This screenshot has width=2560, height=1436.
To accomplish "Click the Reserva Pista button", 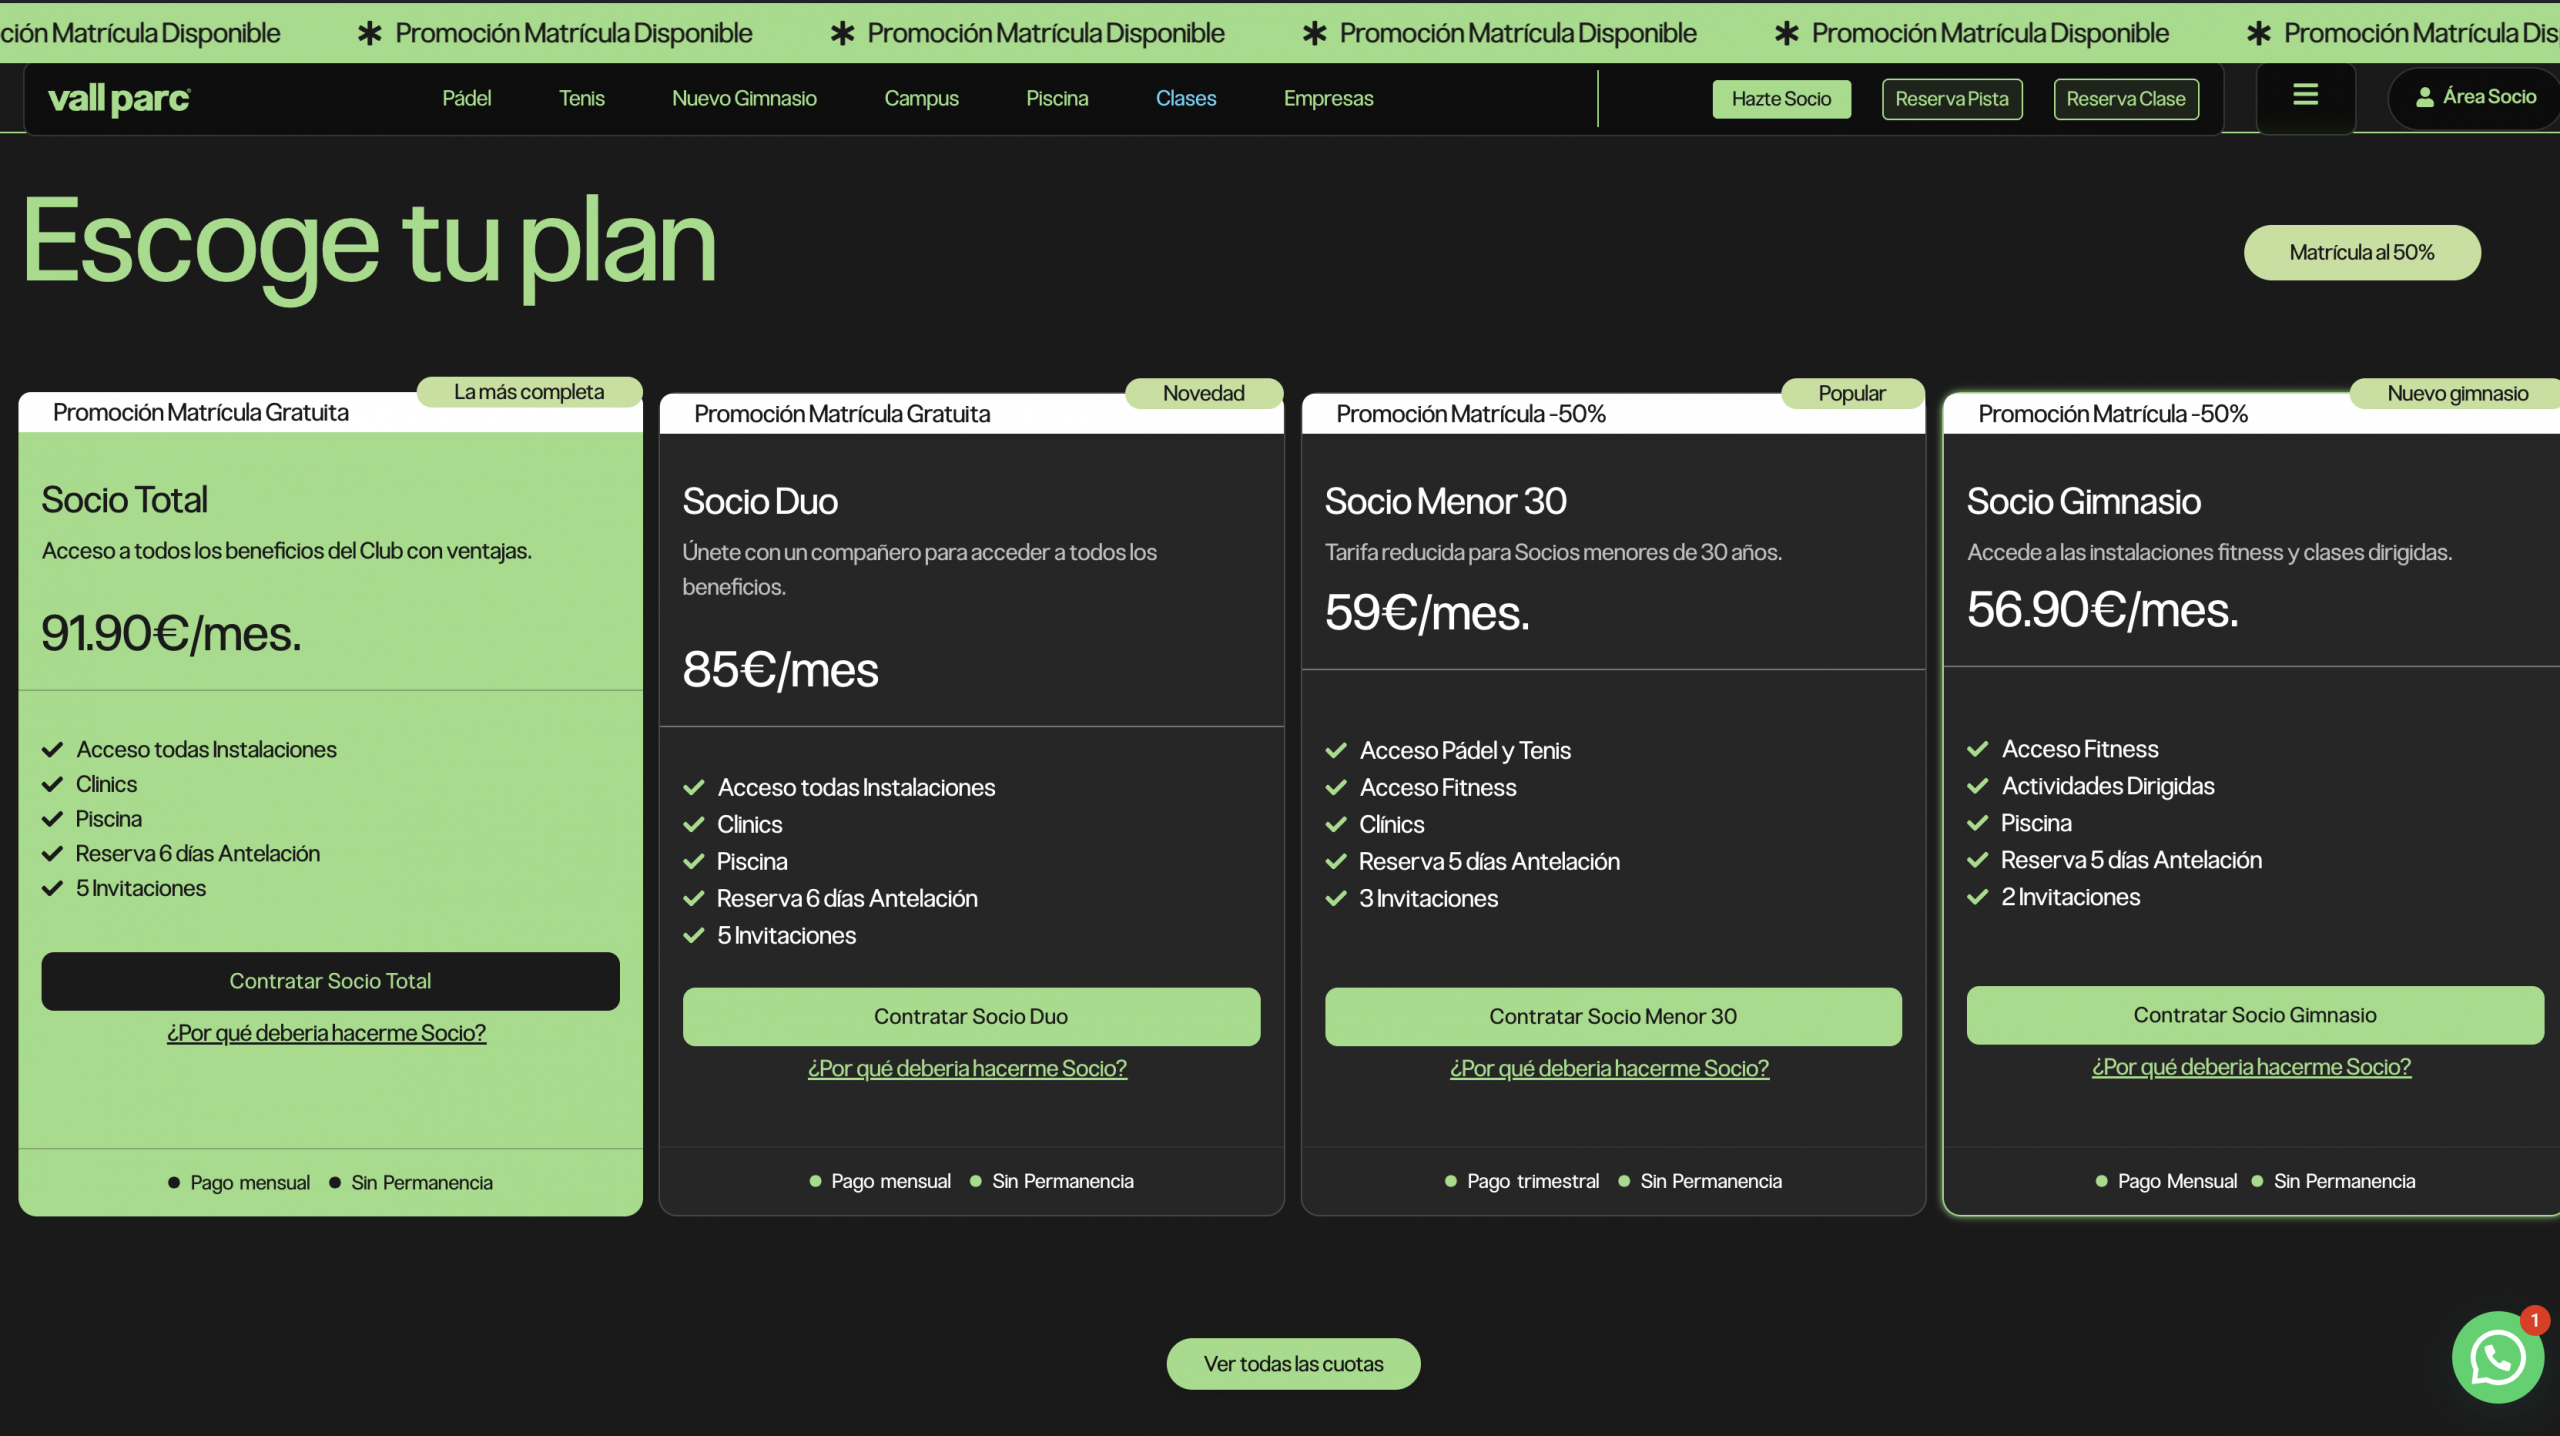I will [x=1951, y=99].
